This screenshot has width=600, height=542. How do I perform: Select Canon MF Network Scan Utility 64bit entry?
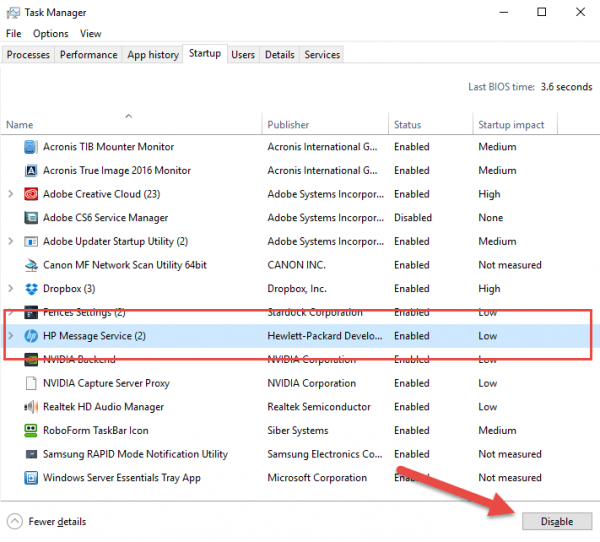[x=125, y=265]
